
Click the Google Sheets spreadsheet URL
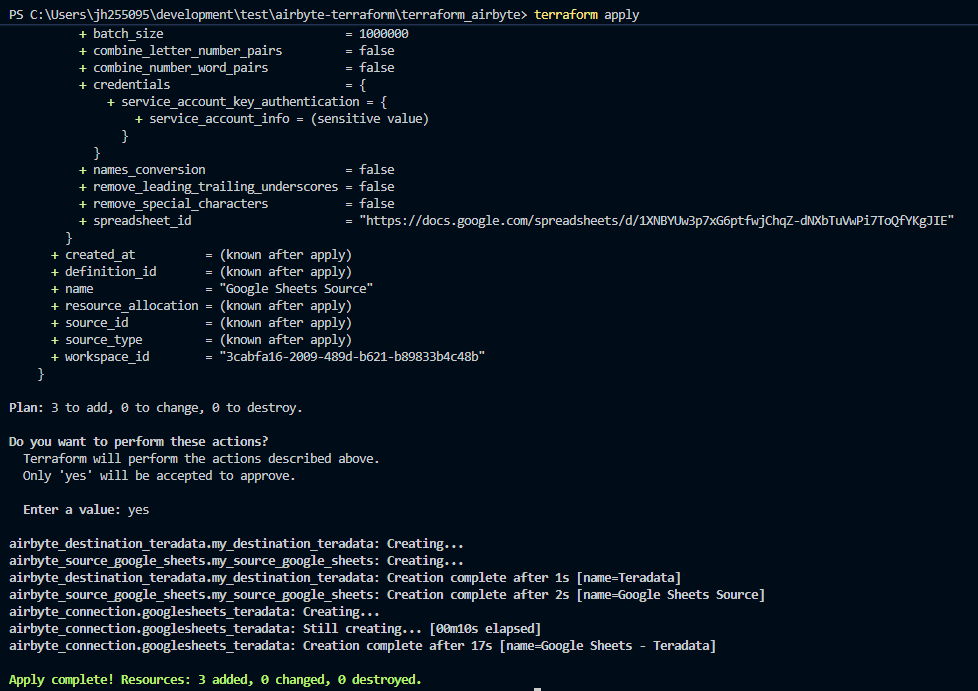657,221
